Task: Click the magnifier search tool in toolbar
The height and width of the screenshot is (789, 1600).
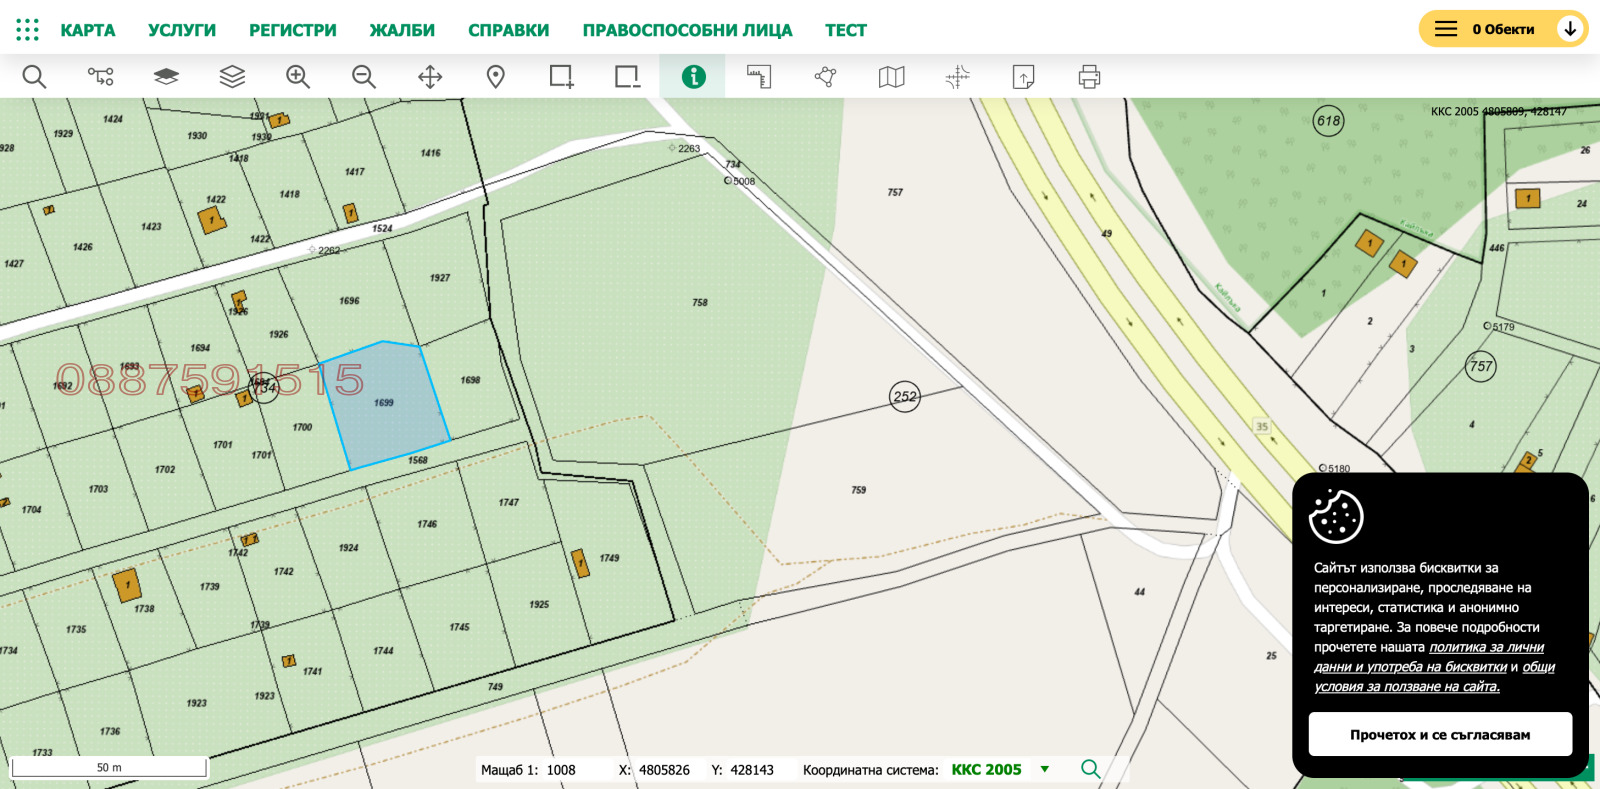Action: tap(34, 77)
